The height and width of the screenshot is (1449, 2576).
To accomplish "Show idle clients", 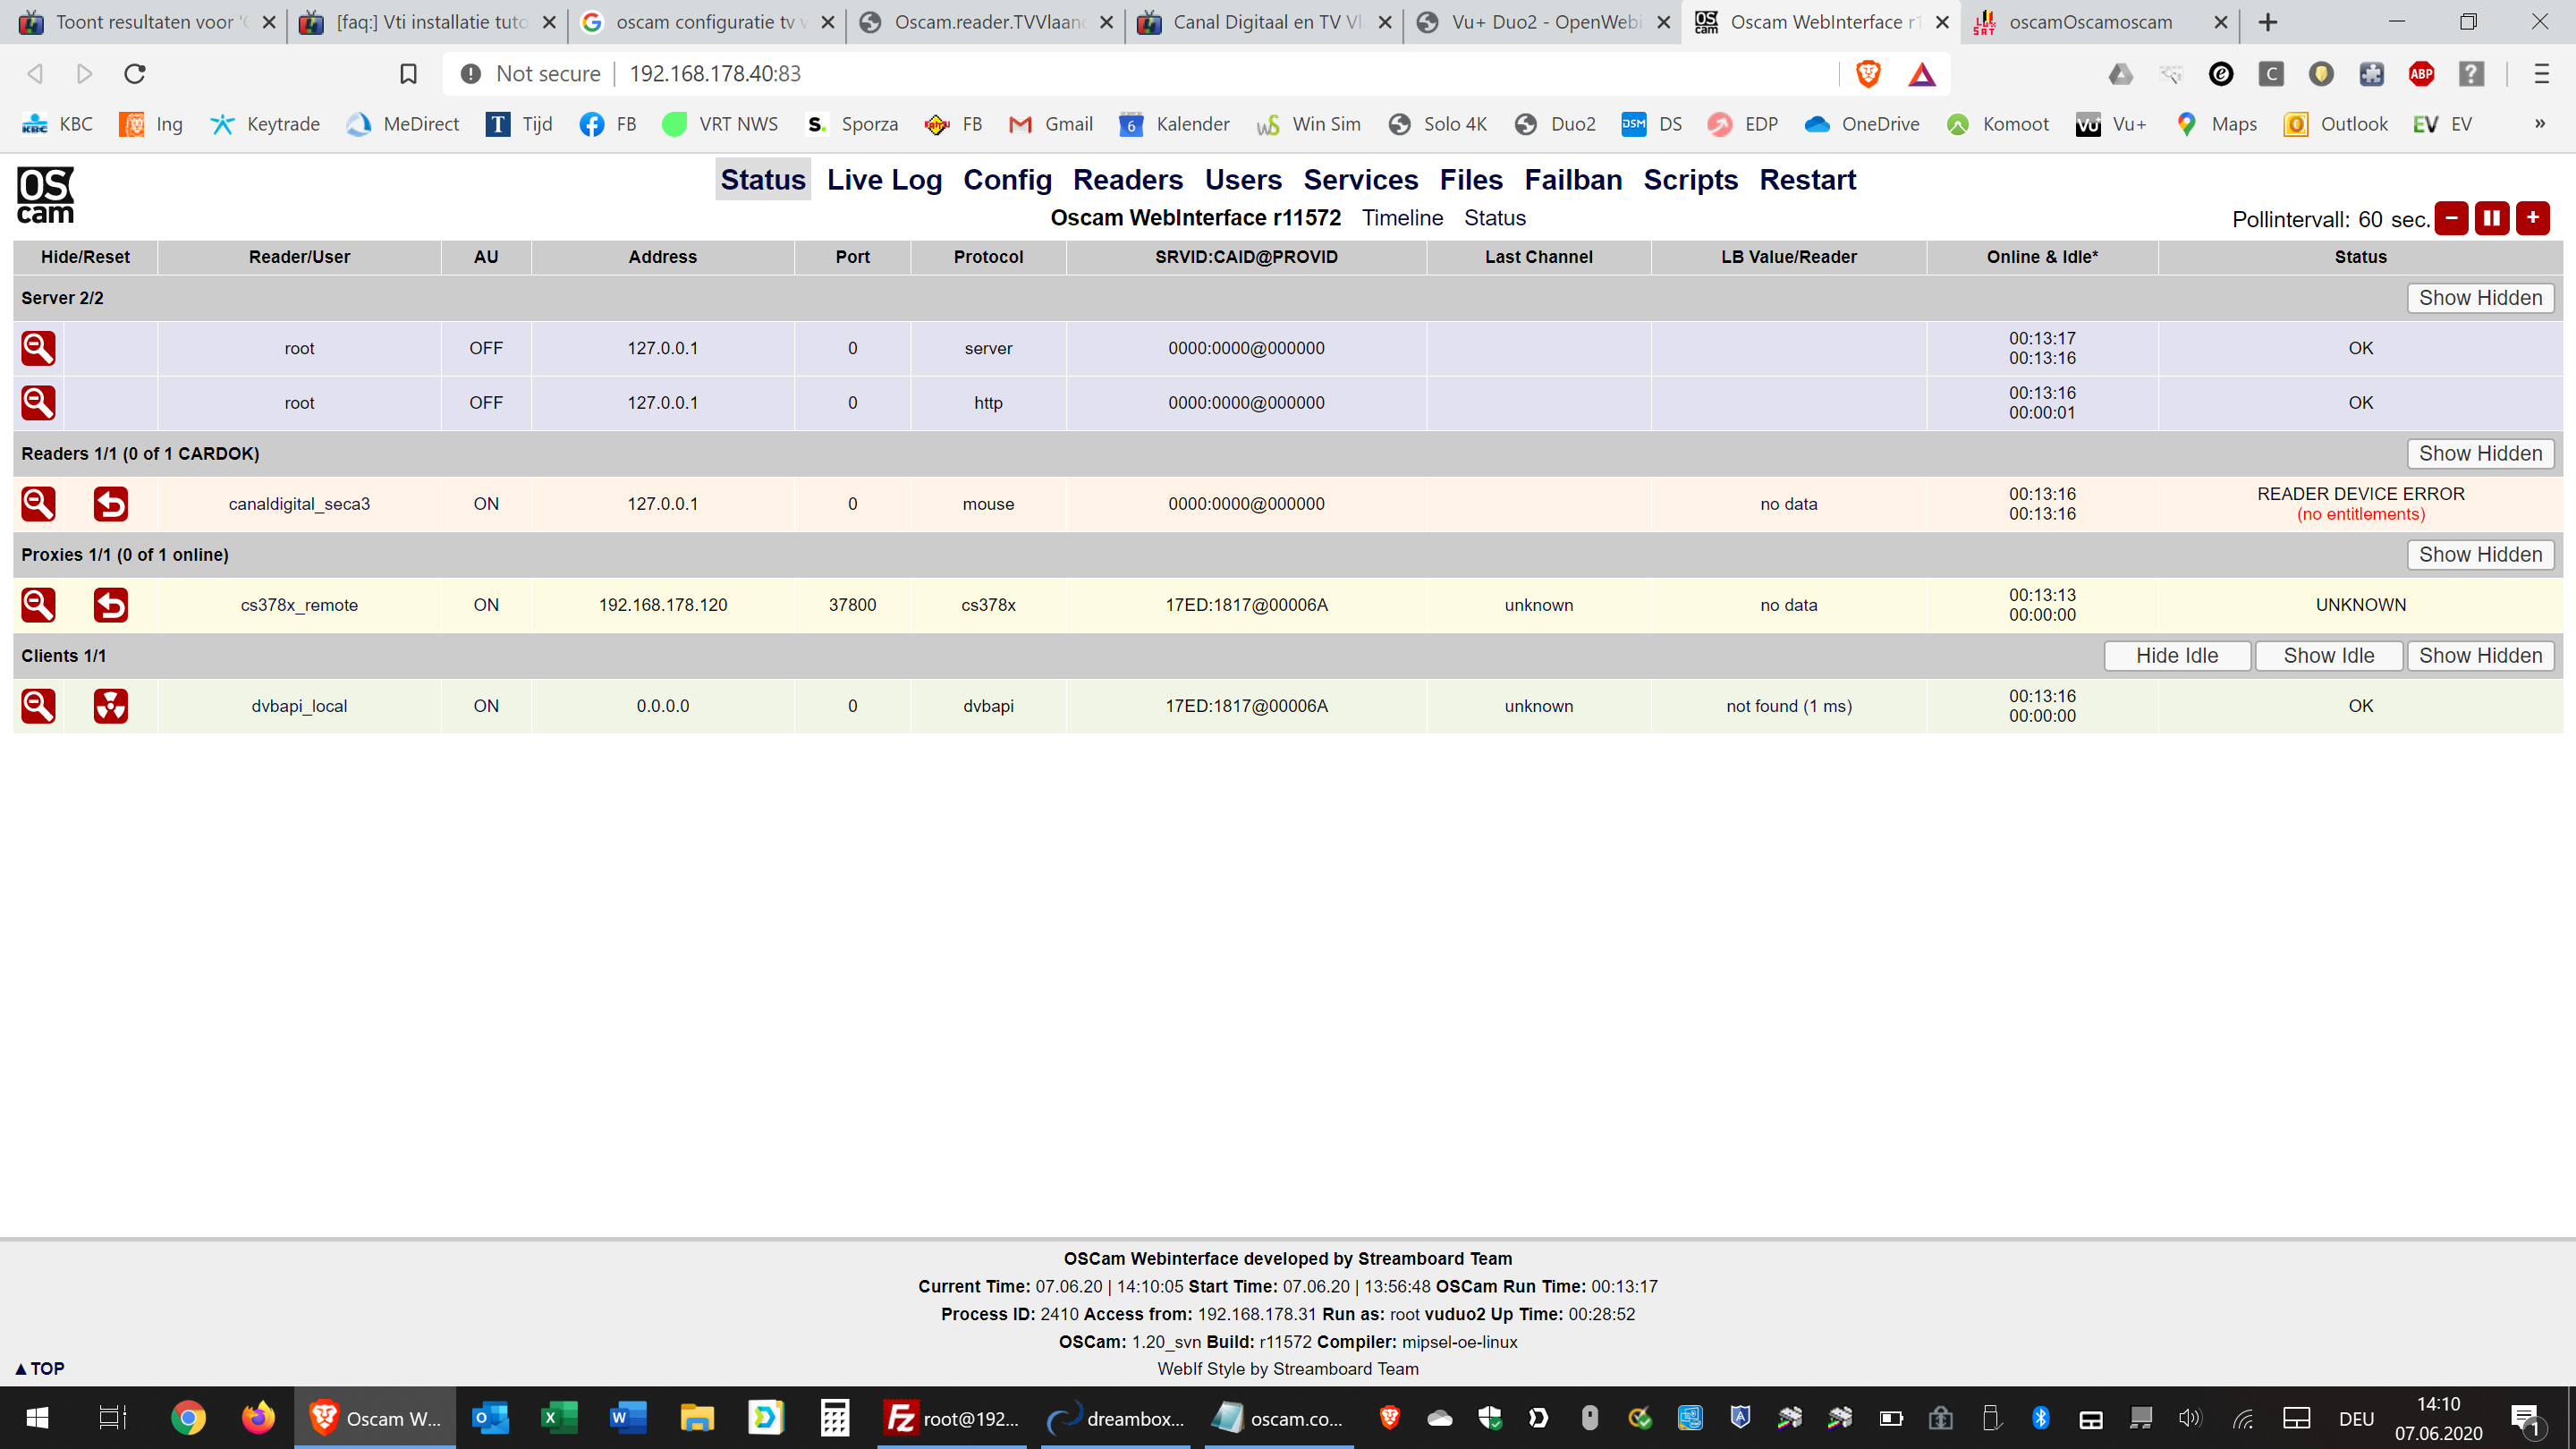I will pyautogui.click(x=2328, y=656).
